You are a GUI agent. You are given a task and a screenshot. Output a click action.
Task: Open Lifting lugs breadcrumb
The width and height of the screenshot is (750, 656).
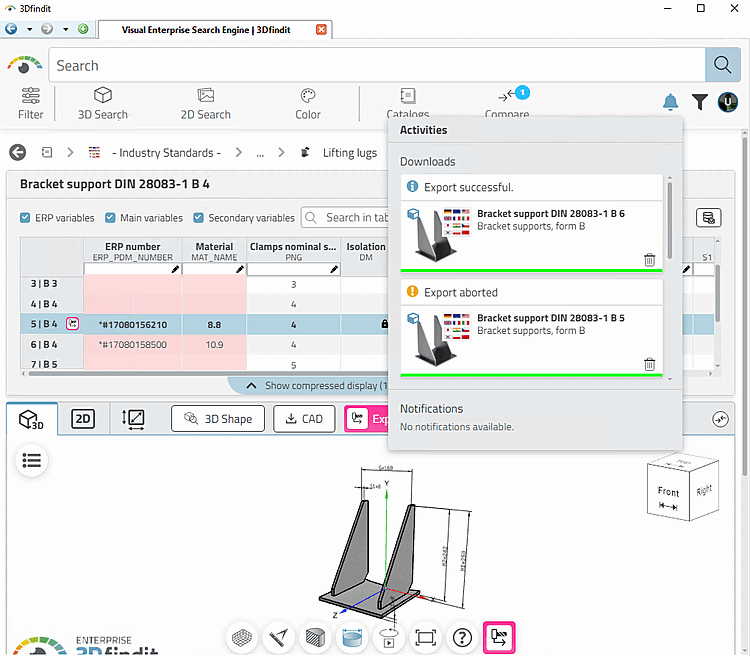coord(350,153)
